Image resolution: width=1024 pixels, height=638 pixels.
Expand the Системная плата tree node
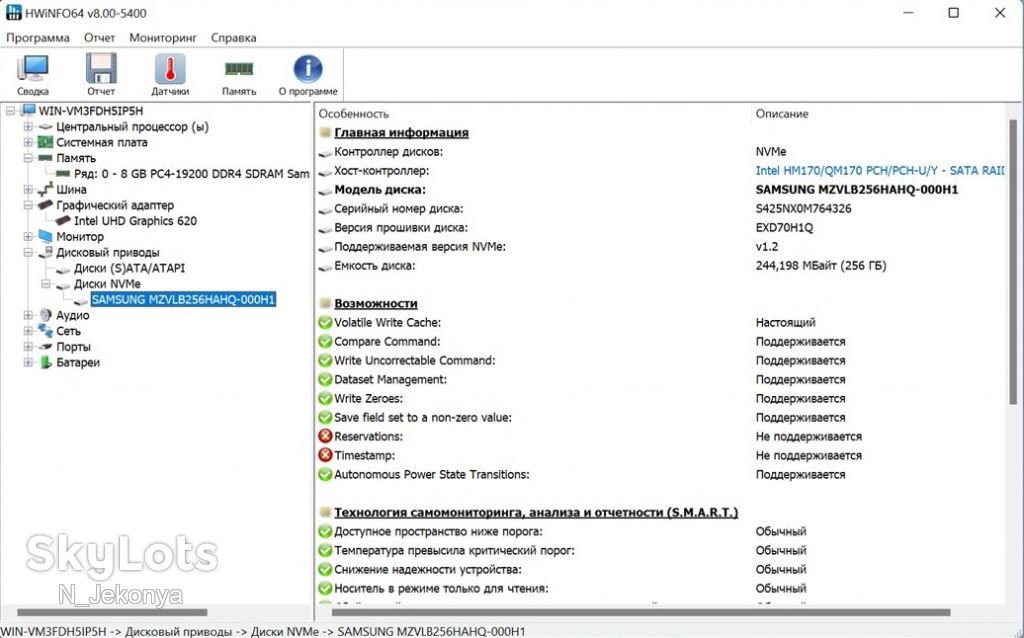point(28,142)
